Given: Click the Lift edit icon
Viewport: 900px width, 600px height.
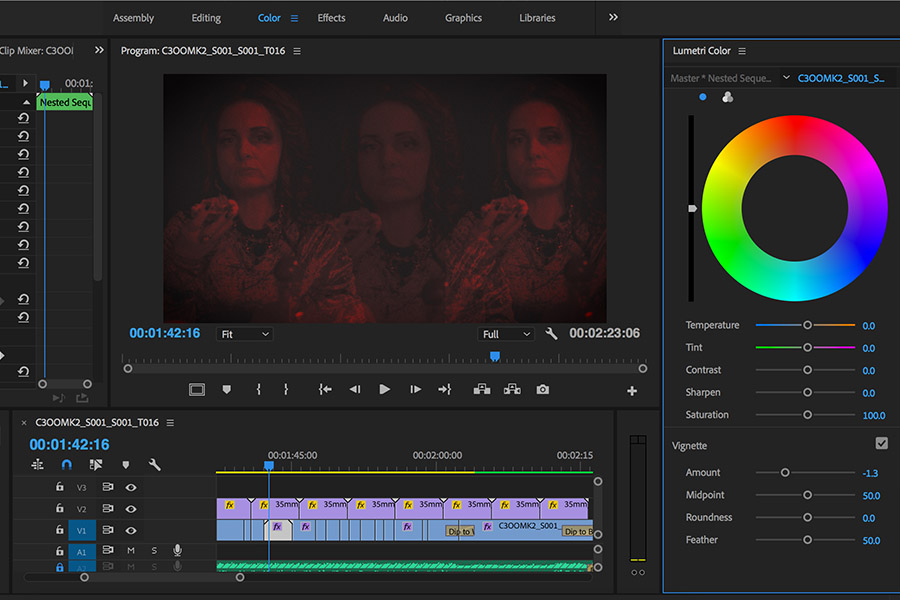Looking at the screenshot, I should click(x=482, y=390).
